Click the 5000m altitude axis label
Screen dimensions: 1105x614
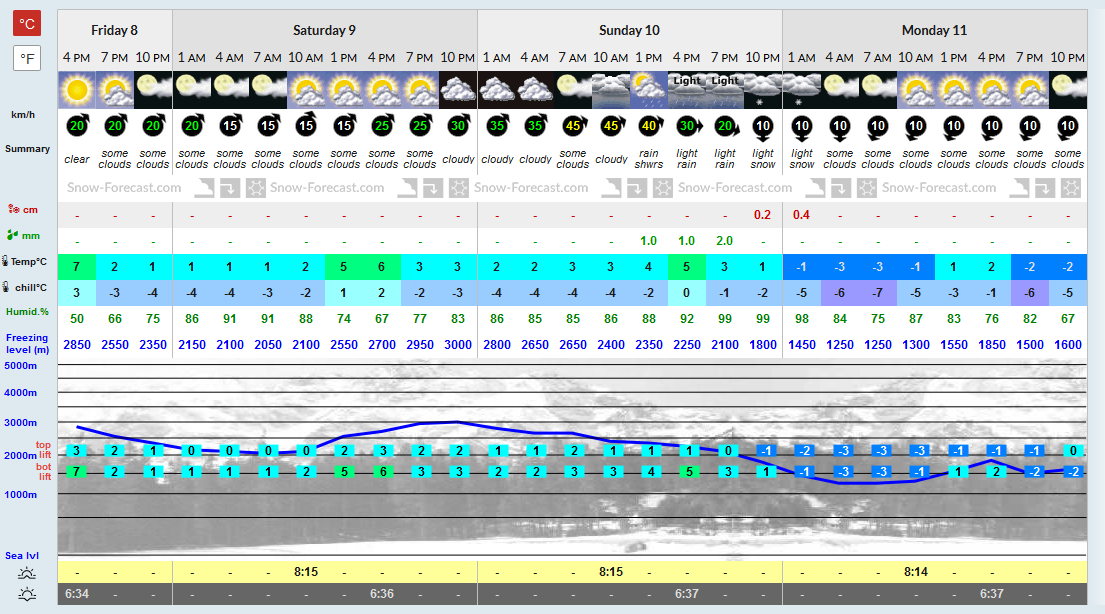click(20, 366)
